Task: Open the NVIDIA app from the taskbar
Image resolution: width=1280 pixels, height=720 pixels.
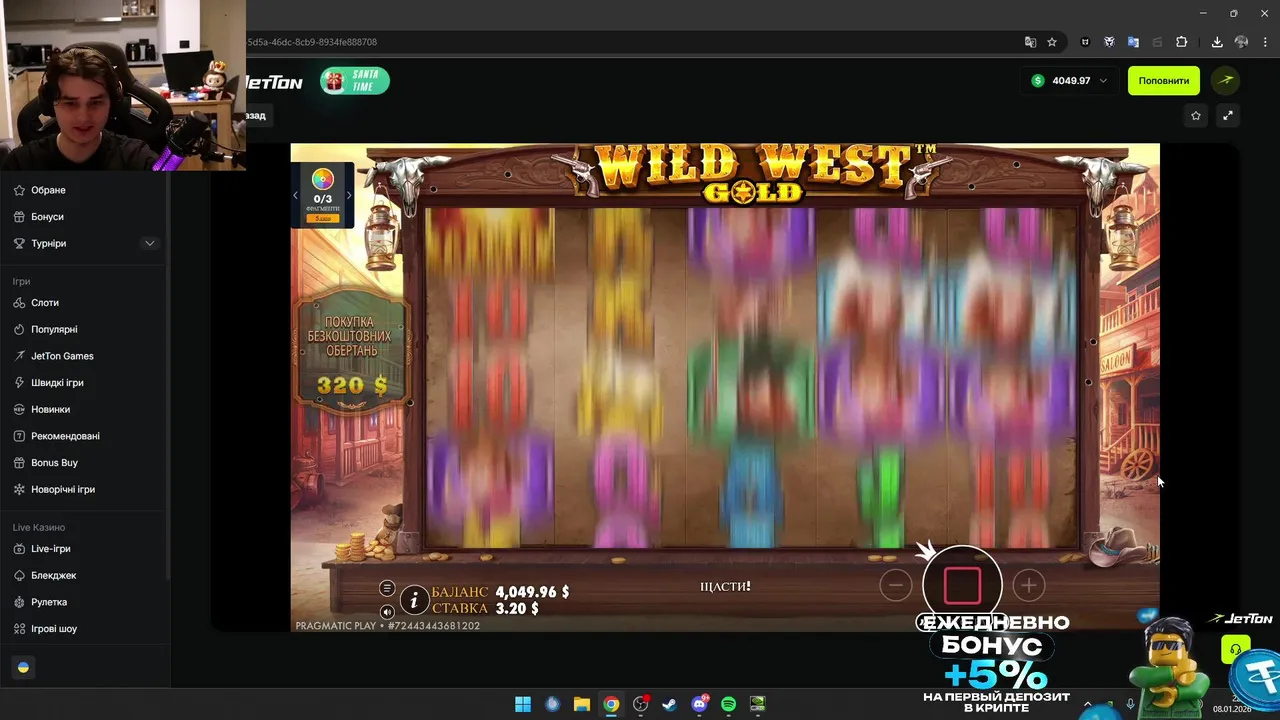Action: (x=758, y=704)
